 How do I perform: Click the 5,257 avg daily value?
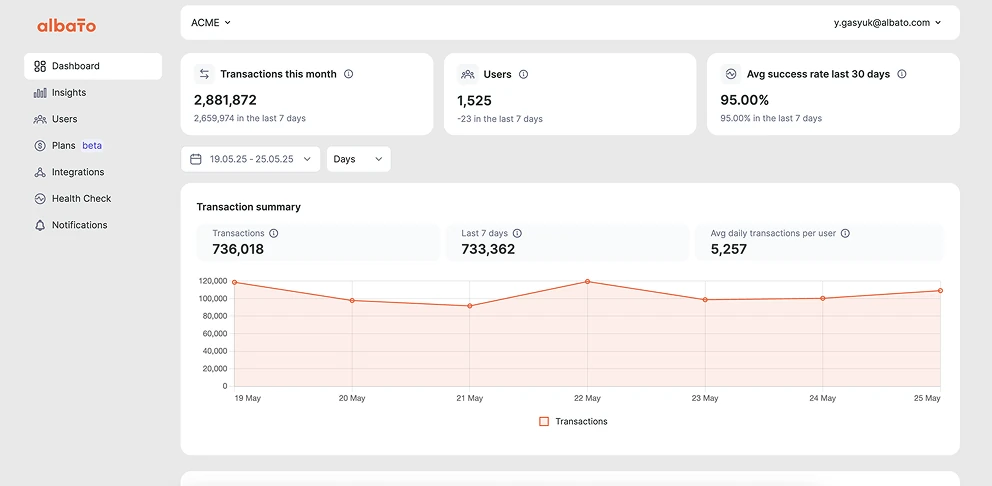point(729,249)
